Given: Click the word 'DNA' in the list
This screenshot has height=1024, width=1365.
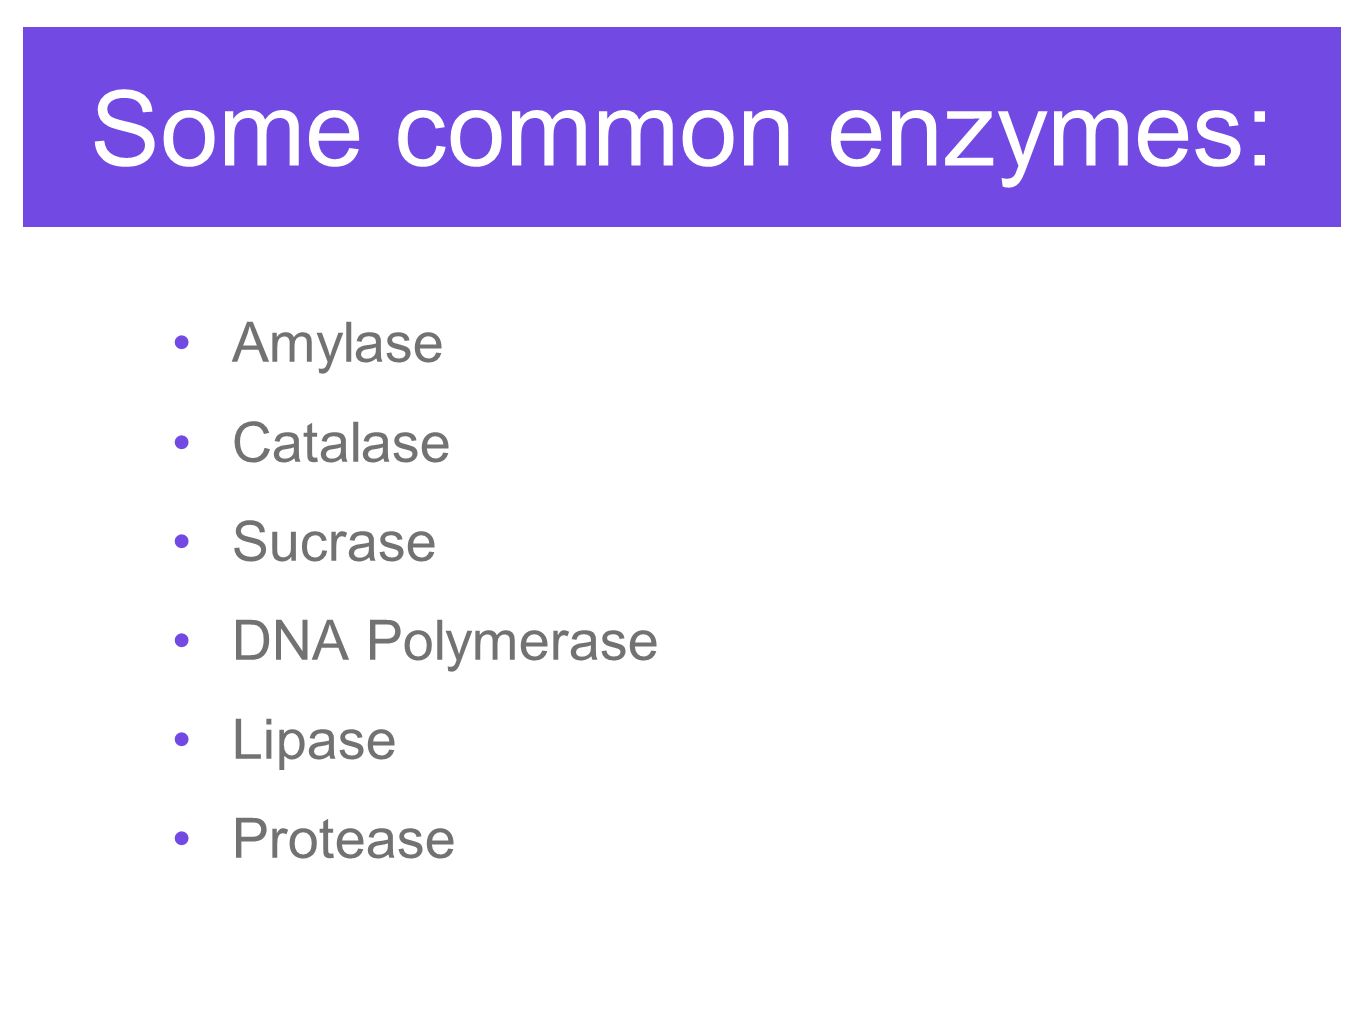Looking at the screenshot, I should coord(290,641).
